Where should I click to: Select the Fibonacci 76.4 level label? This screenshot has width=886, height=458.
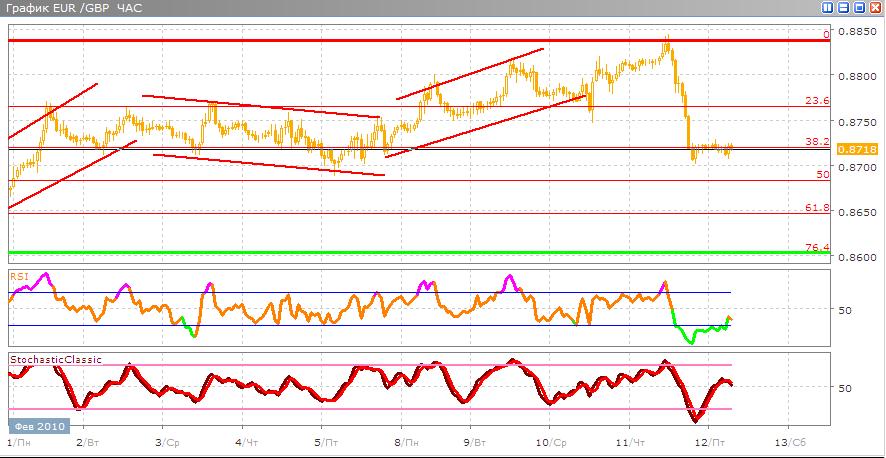coord(817,247)
